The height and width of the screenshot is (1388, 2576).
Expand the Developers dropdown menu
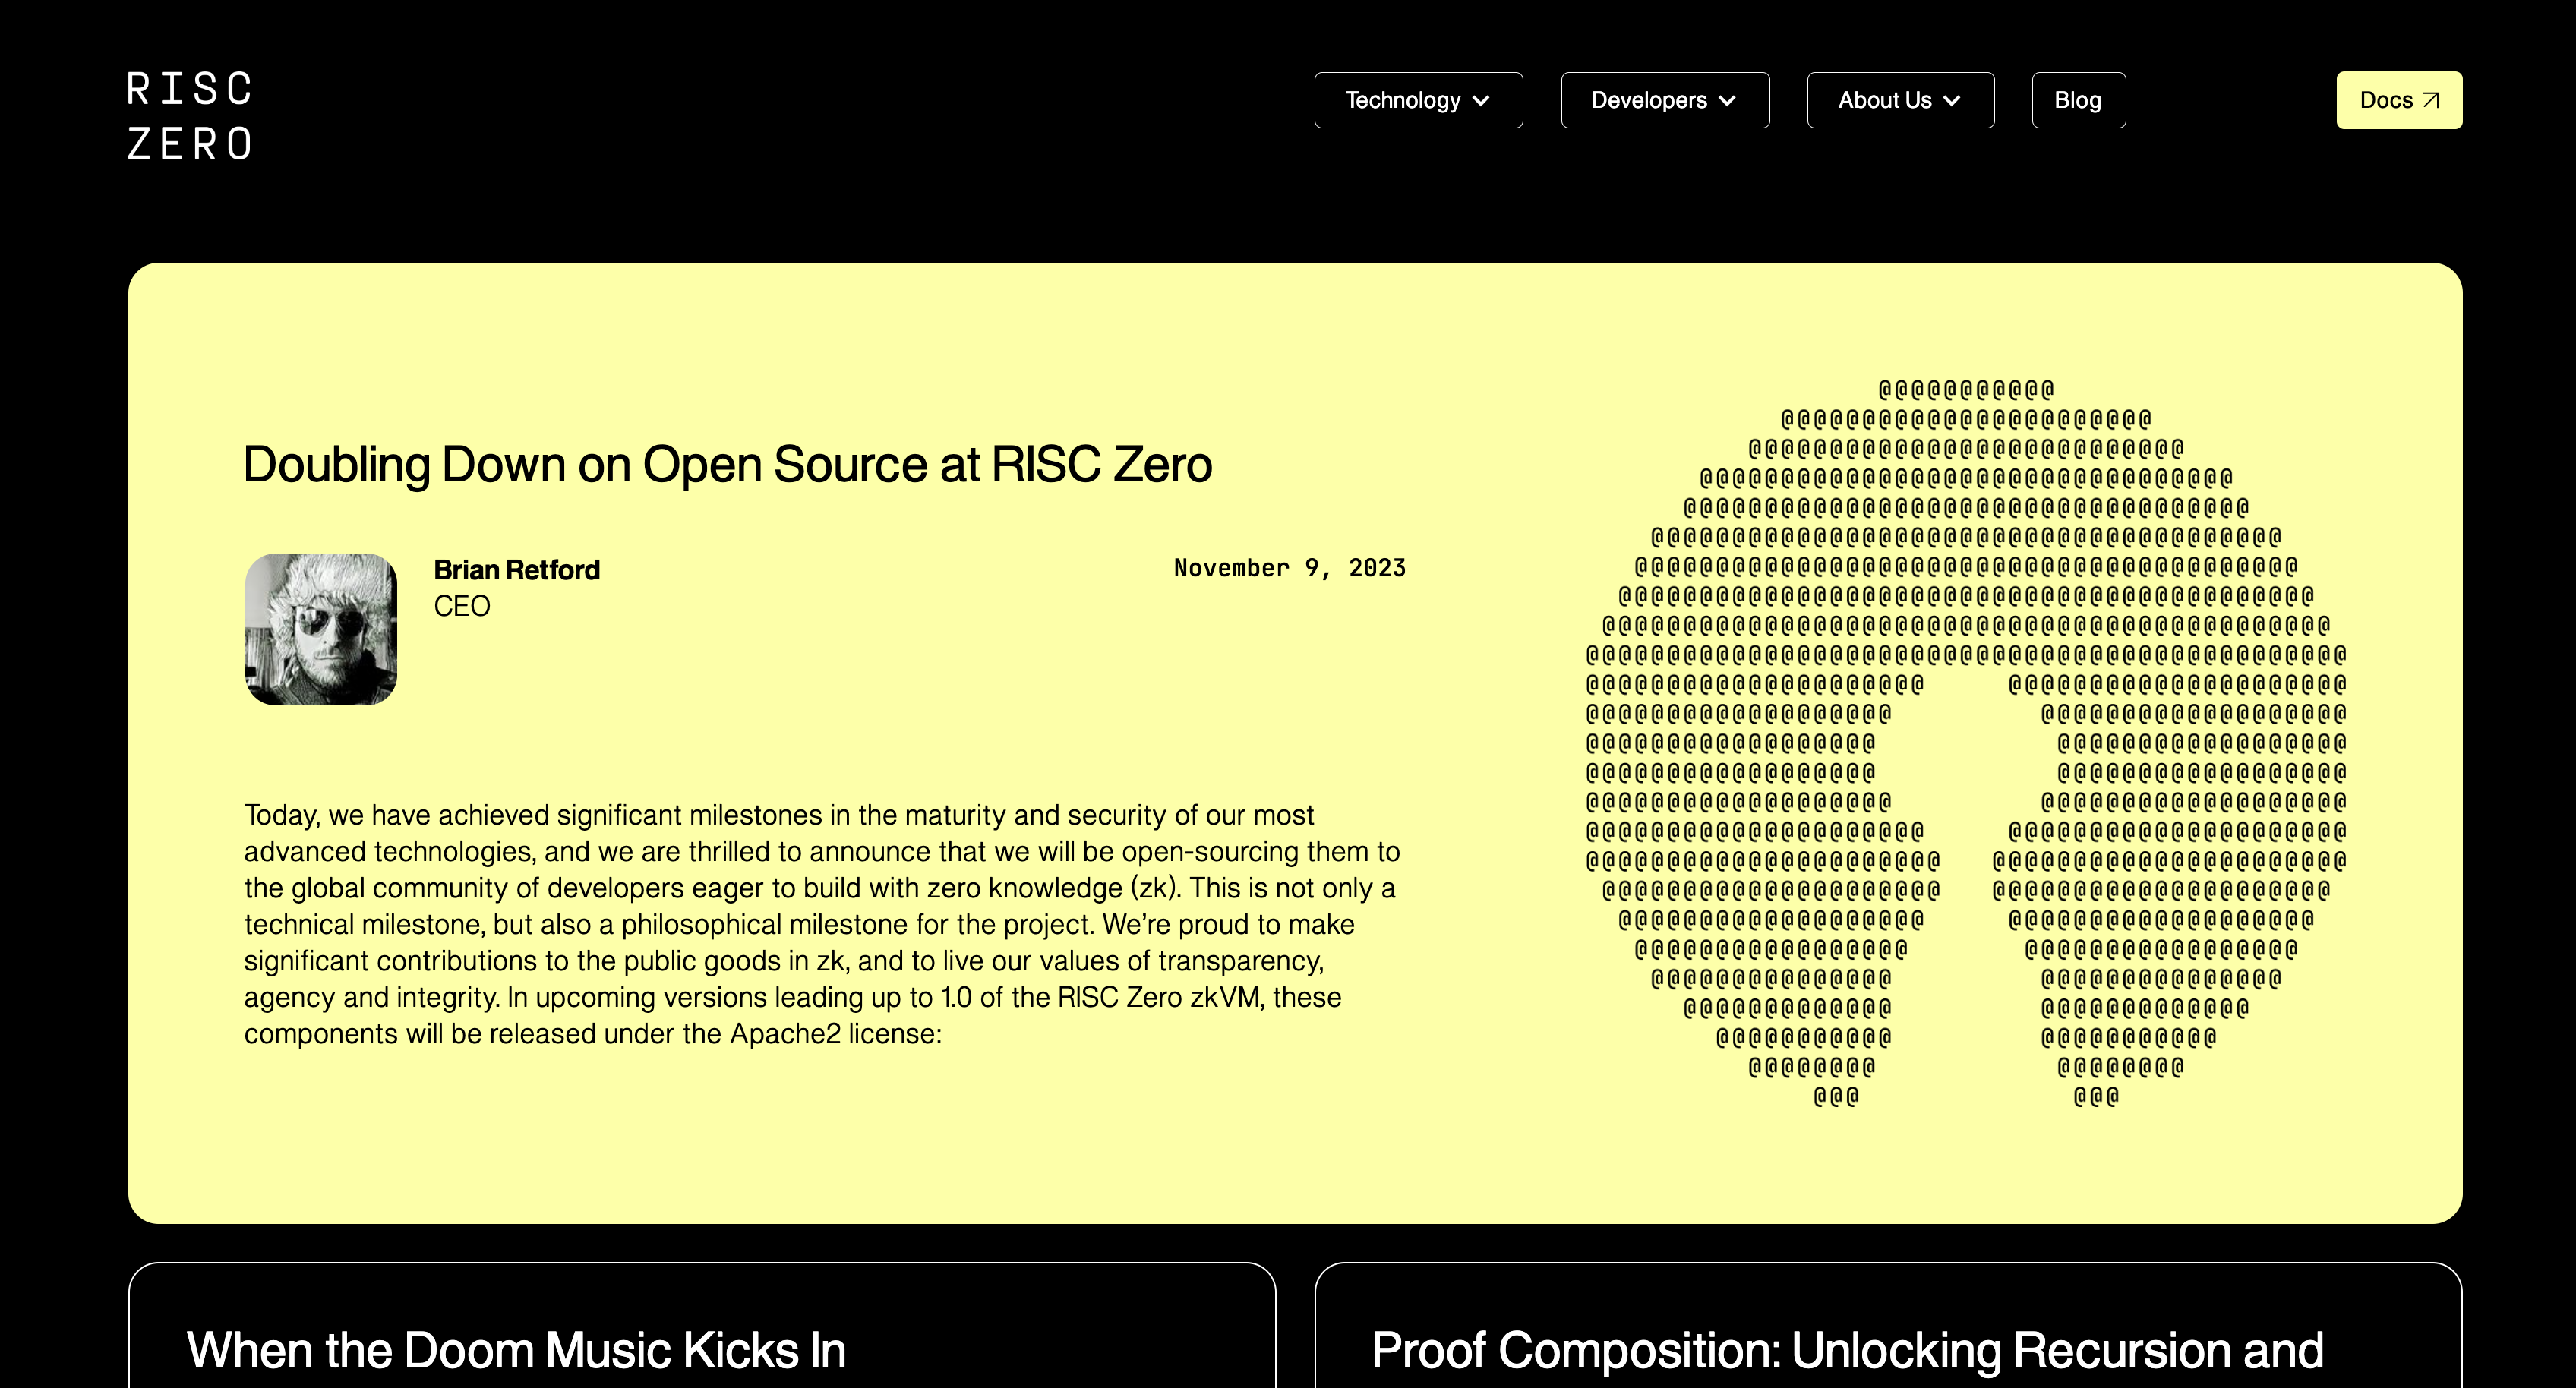pyautogui.click(x=1649, y=100)
